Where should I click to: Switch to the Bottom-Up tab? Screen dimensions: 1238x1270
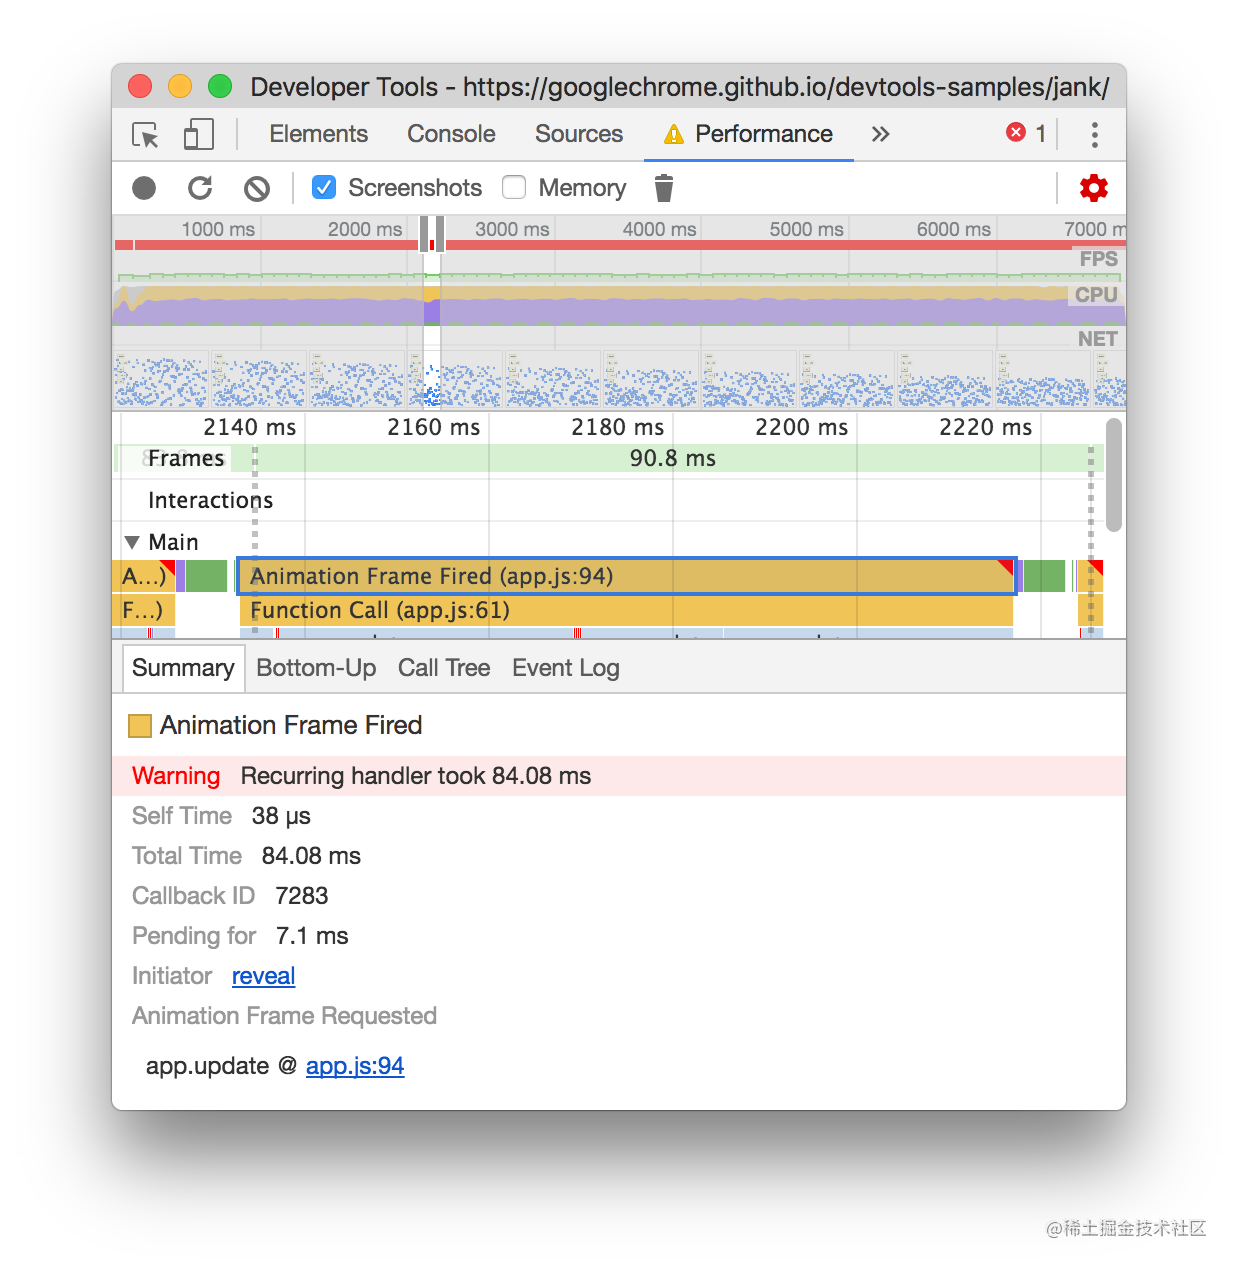(x=316, y=668)
